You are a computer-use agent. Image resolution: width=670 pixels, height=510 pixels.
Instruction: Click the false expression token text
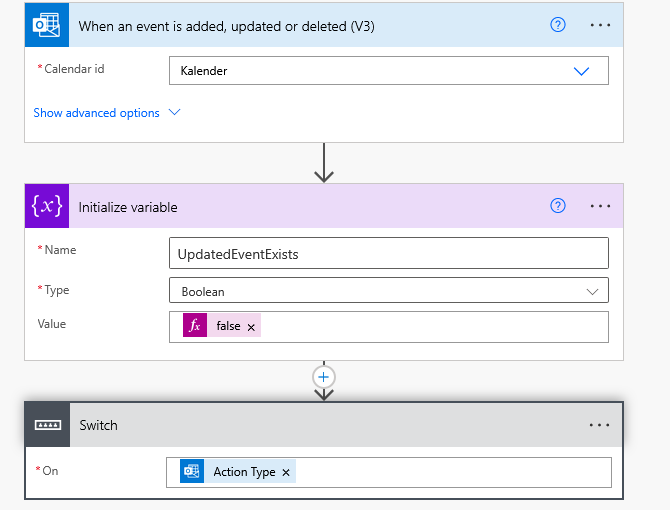[x=228, y=326]
